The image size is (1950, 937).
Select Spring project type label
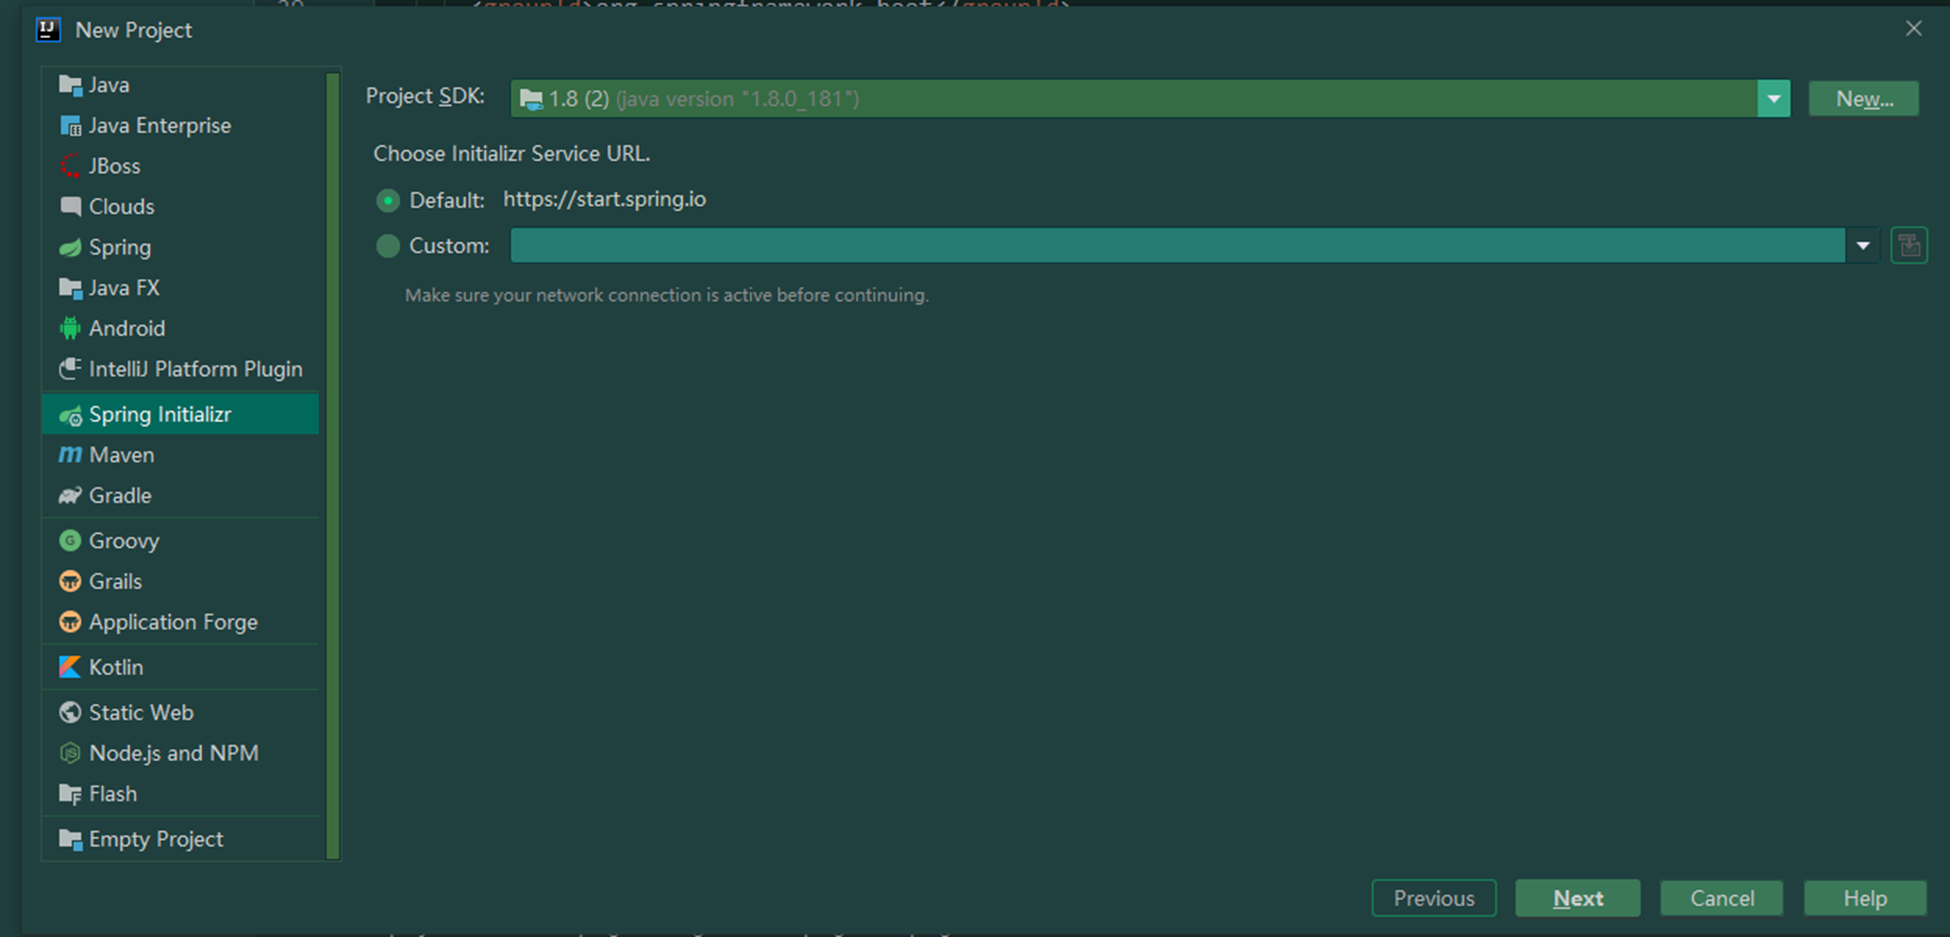(x=120, y=248)
